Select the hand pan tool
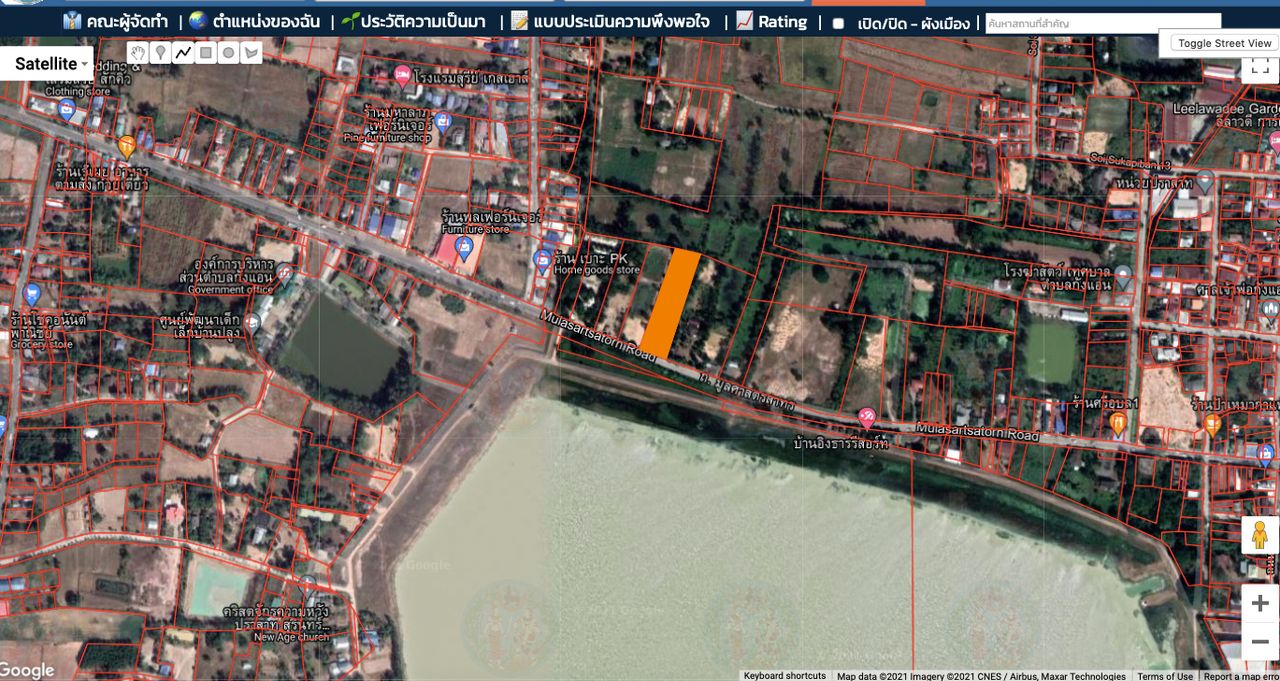Viewport: 1280px width, 681px height. tap(137, 53)
